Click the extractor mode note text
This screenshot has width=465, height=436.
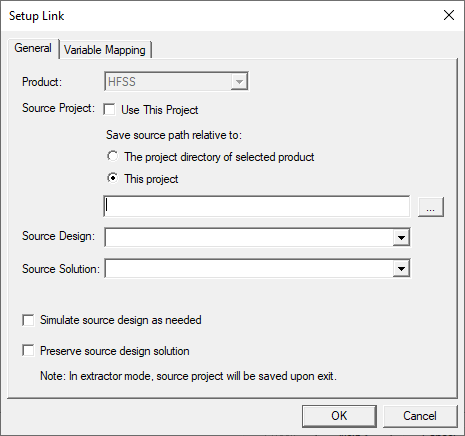[x=188, y=376]
